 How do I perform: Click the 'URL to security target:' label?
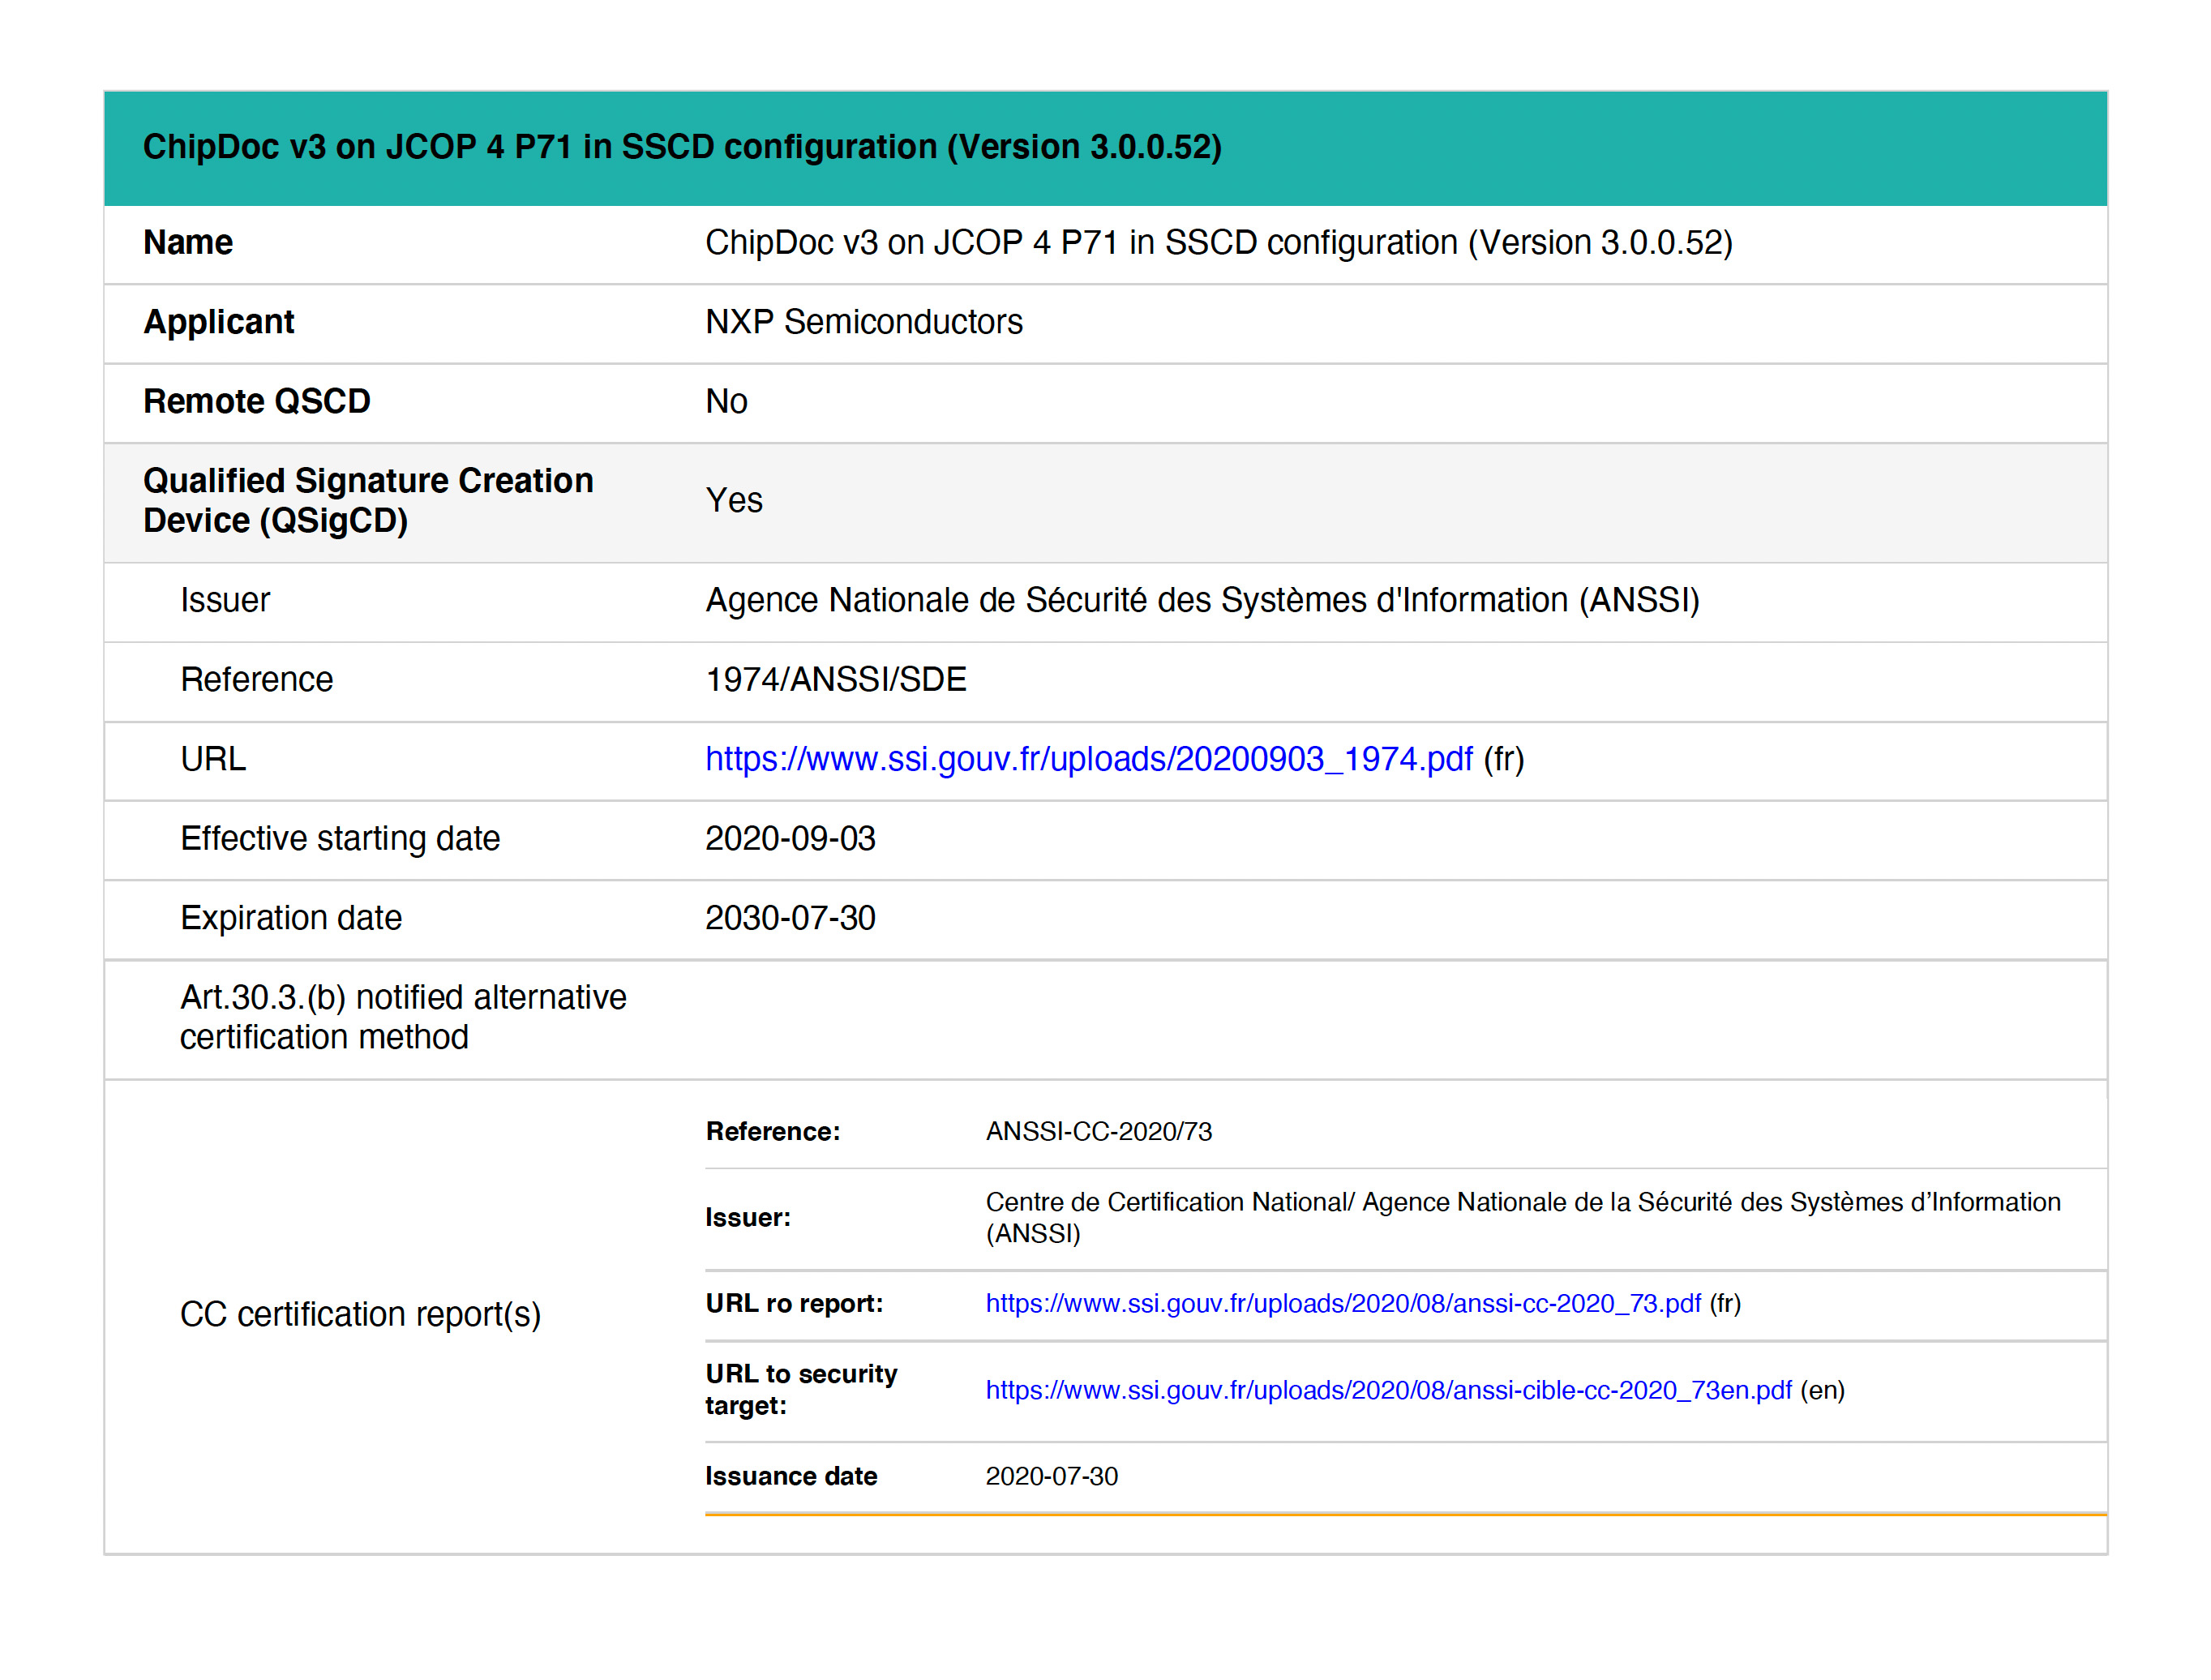800,1389
